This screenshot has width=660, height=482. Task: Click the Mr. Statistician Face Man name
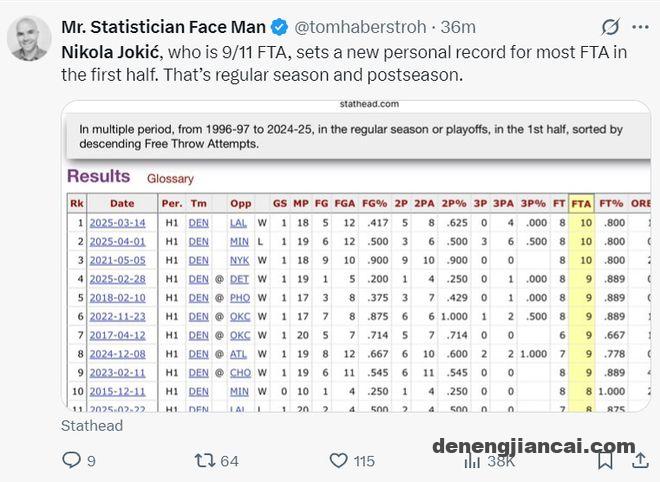(x=163, y=27)
